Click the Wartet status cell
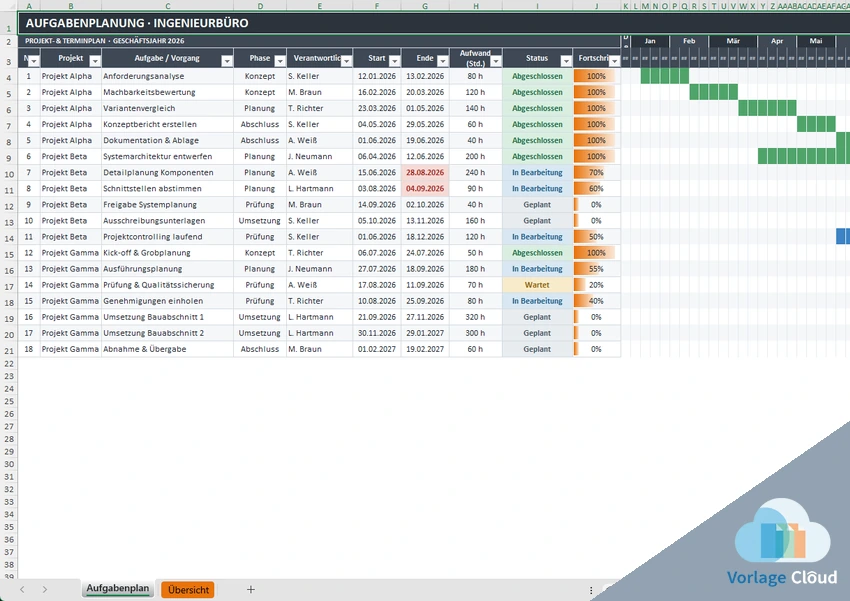The width and height of the screenshot is (850, 601). coord(537,285)
